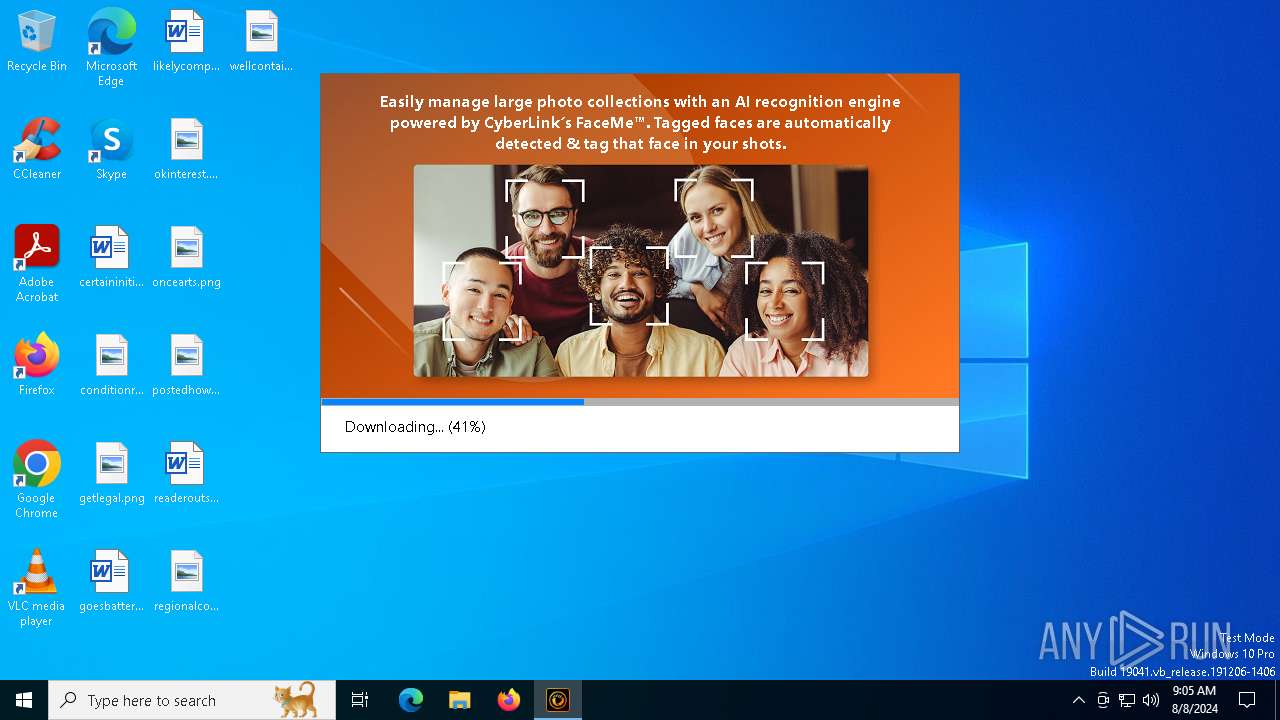
Task: Click the Downloading... (41%) status text
Action: 415,427
